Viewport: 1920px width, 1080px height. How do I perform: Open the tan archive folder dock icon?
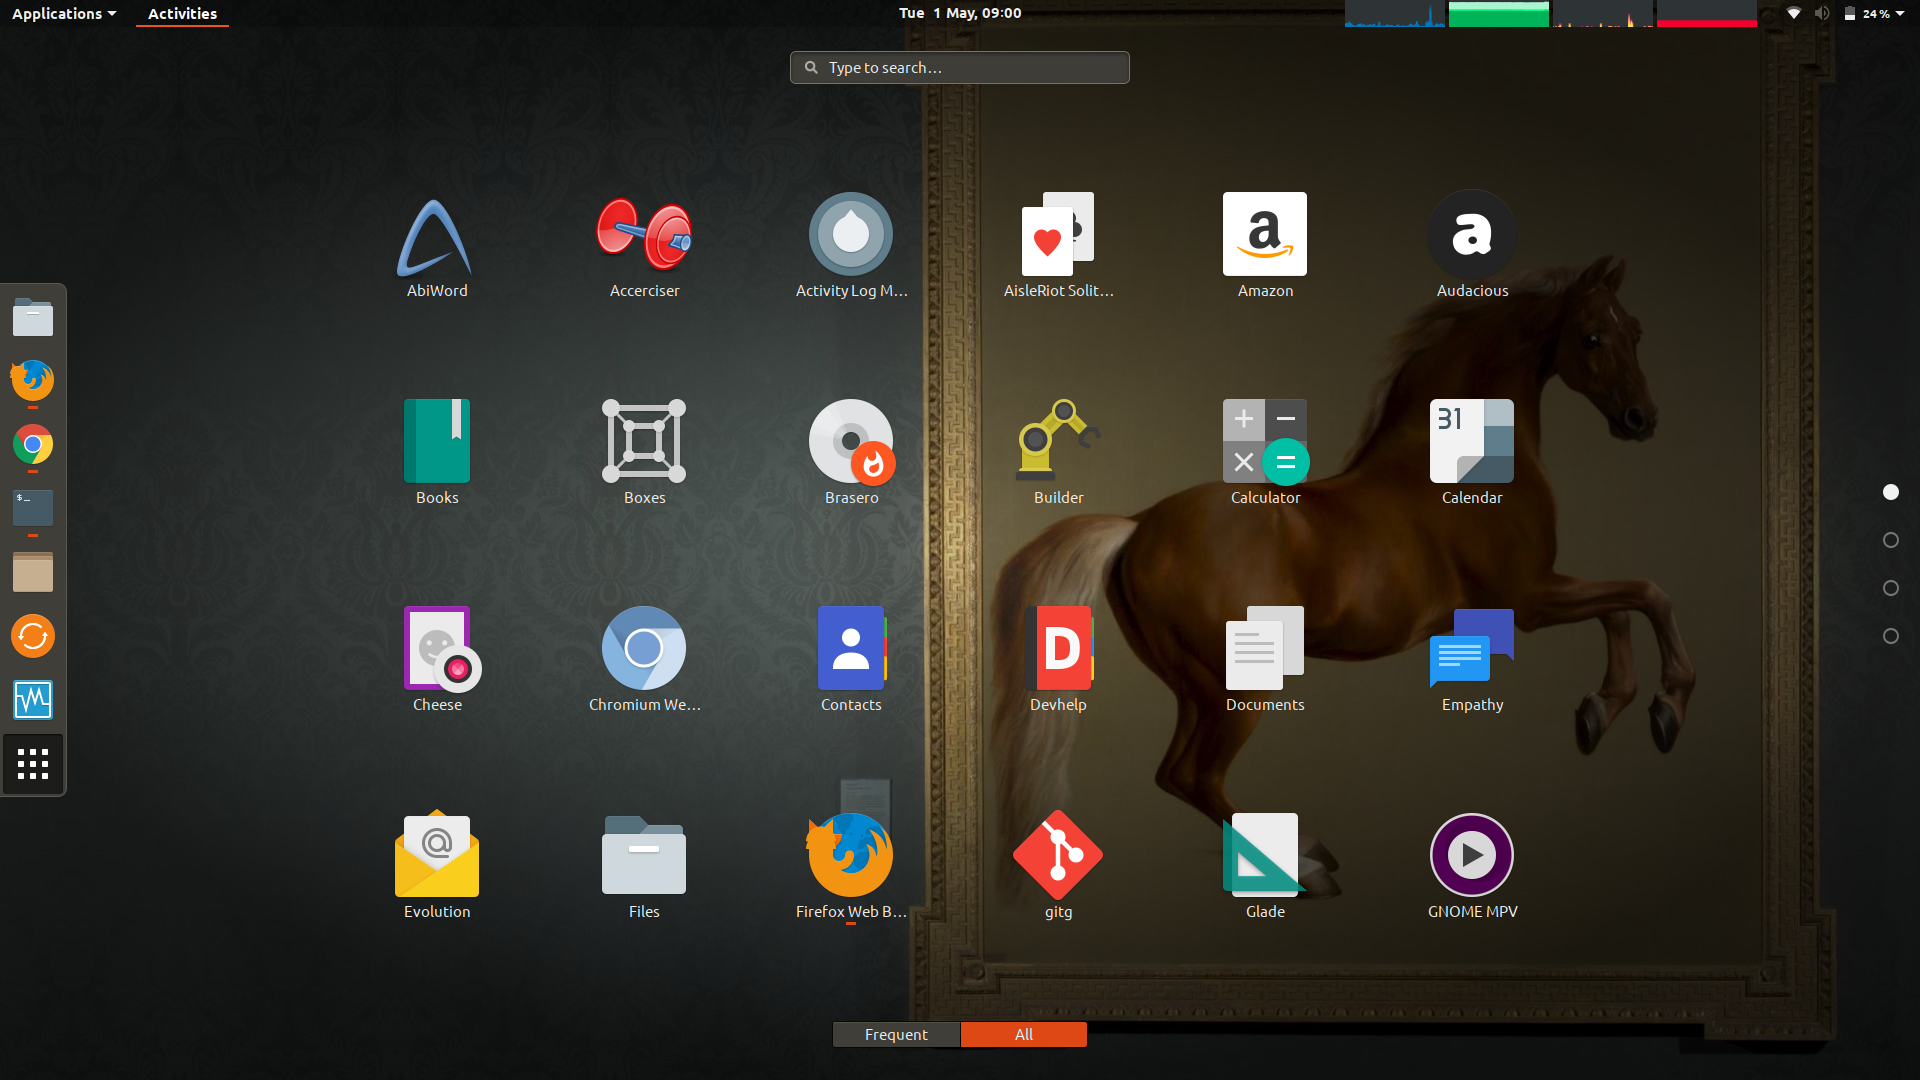(33, 572)
